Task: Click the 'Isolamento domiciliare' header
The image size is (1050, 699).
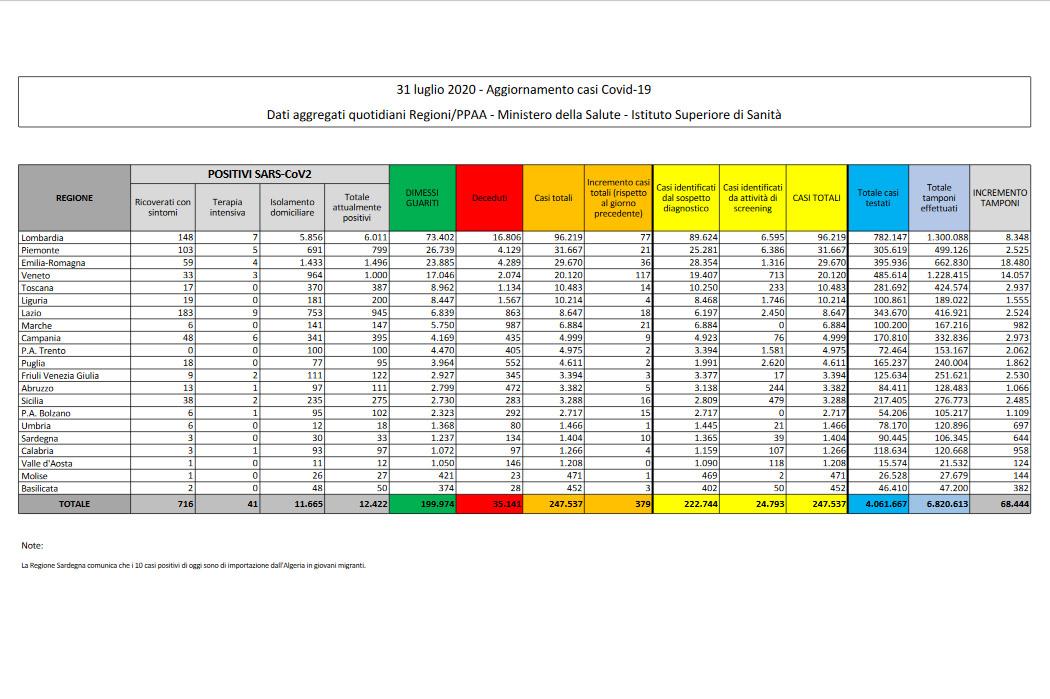Action: pos(292,207)
